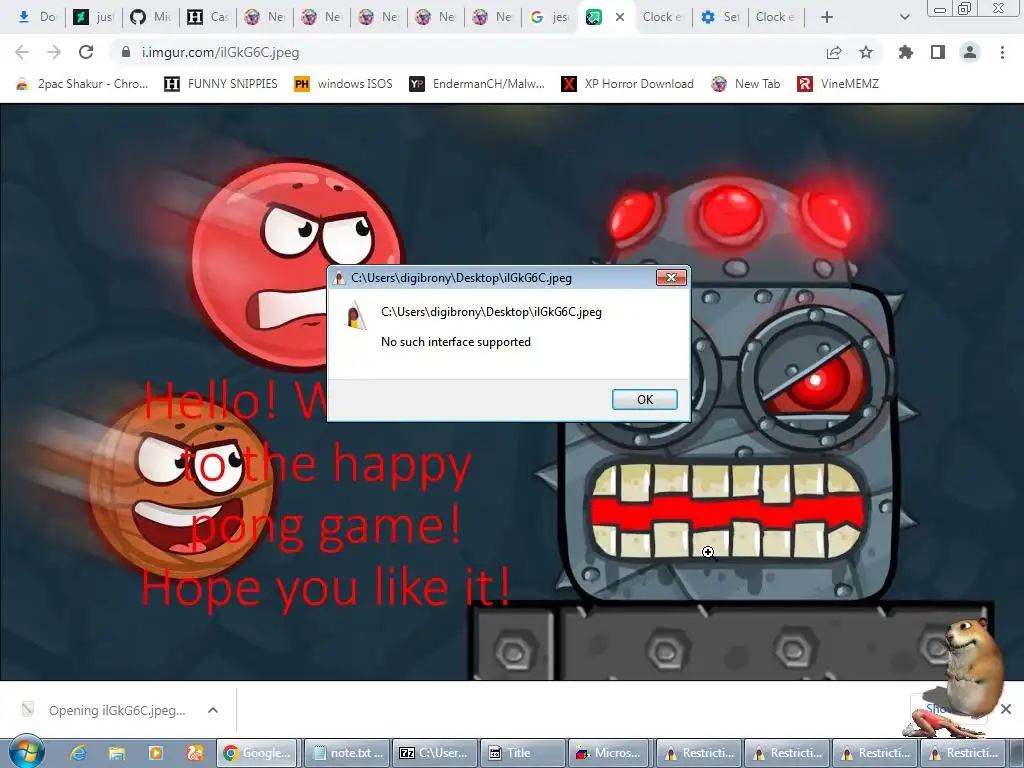1024x768 pixels.
Task: View site info padlock icon
Action: [125, 52]
